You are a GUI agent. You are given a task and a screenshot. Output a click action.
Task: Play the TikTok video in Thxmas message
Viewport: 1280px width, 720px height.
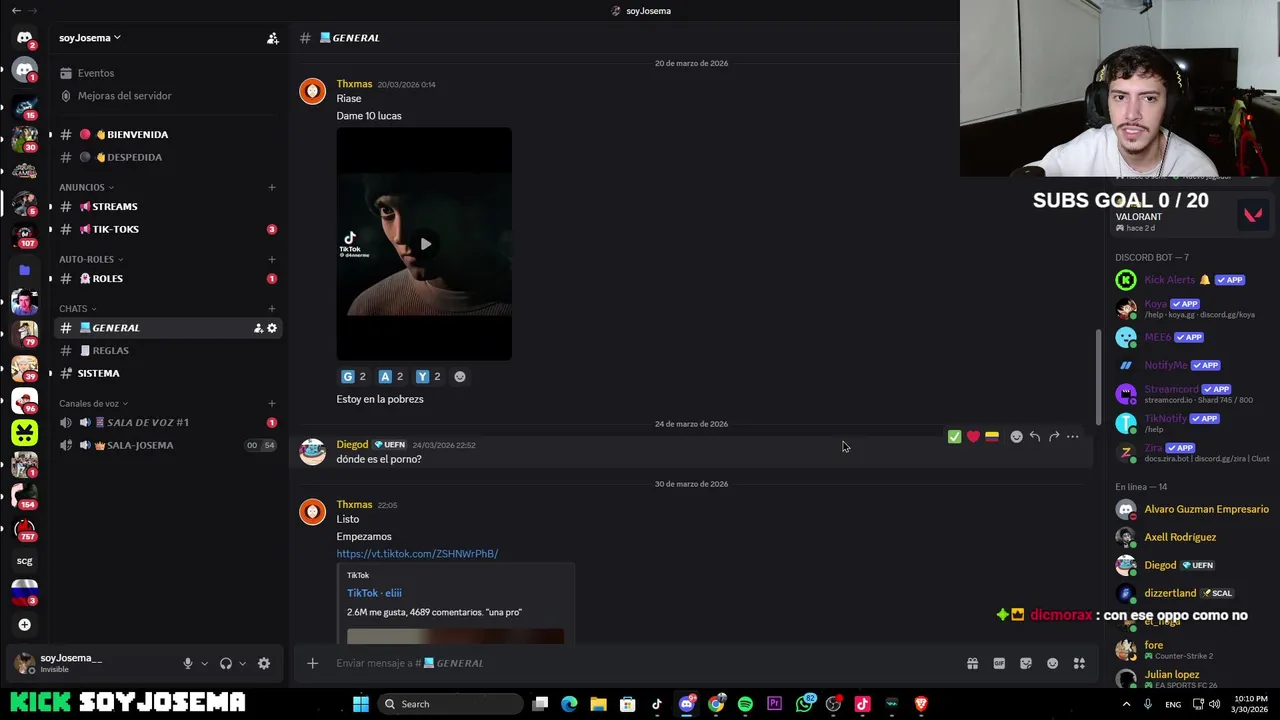pos(425,244)
